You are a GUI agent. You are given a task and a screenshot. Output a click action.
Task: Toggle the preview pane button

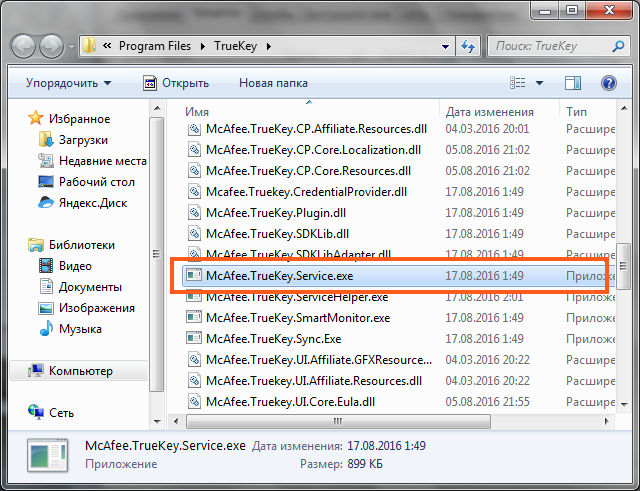573,83
